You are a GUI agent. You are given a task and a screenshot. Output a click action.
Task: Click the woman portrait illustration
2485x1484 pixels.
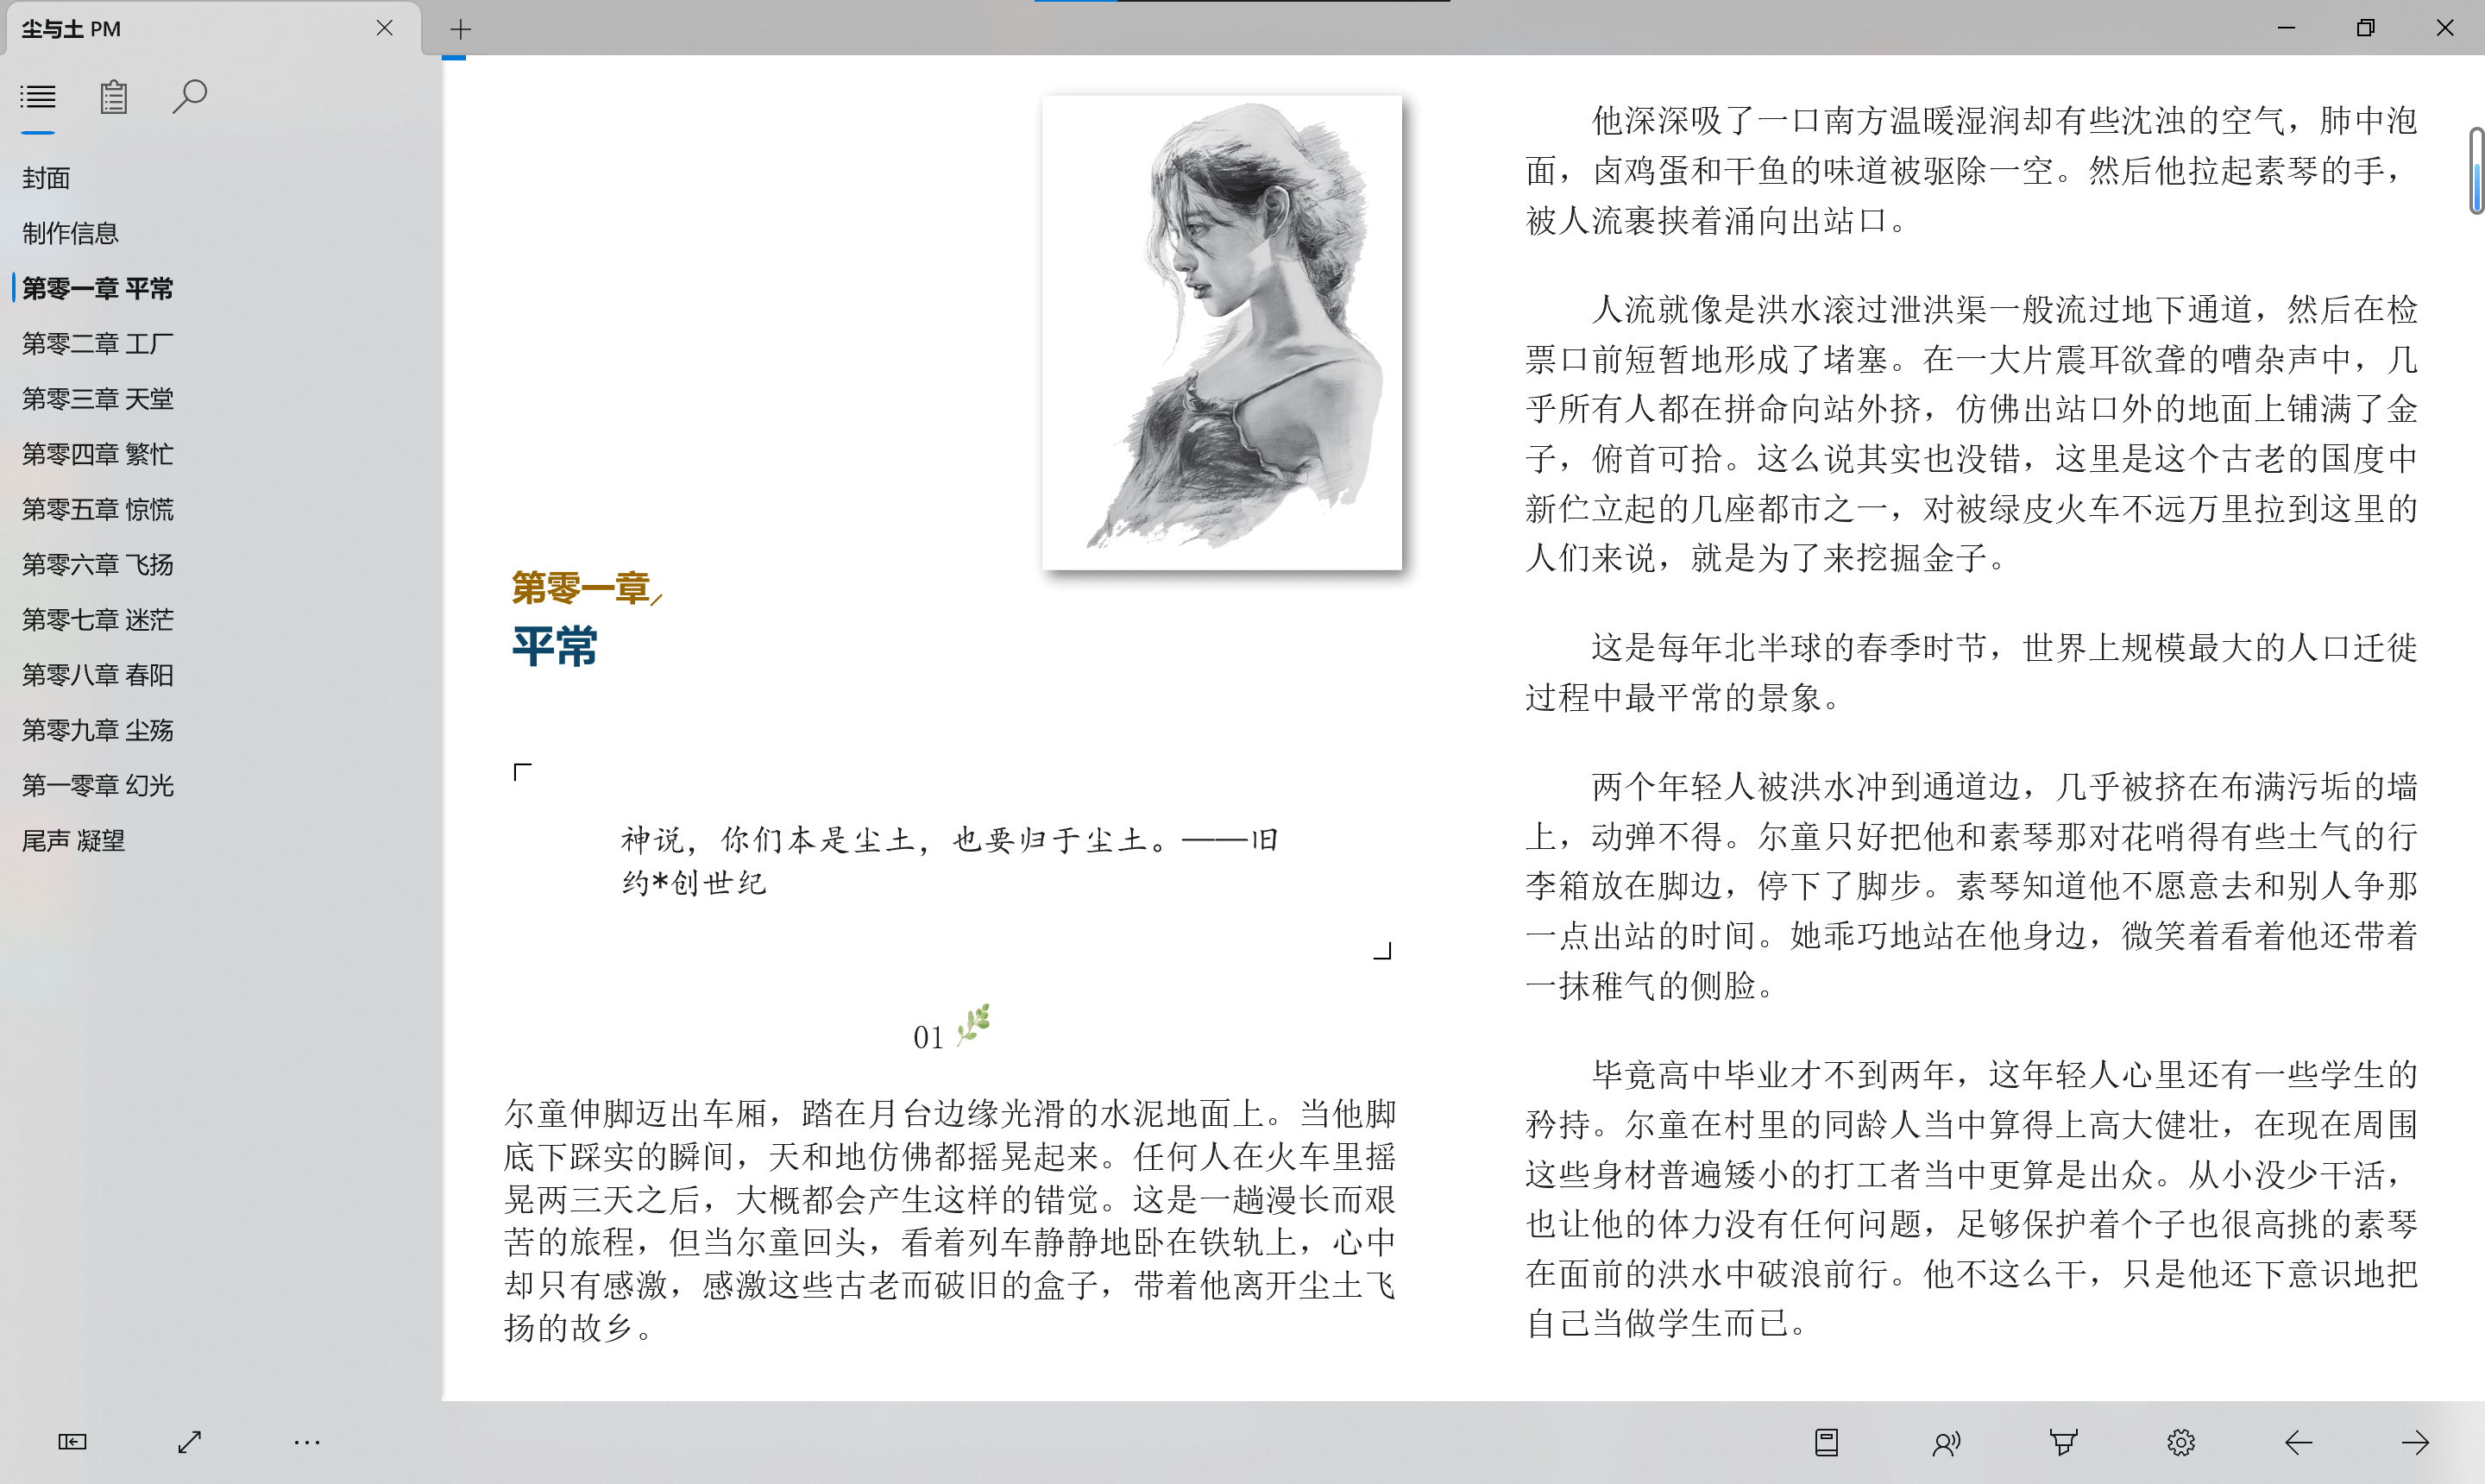(1221, 332)
